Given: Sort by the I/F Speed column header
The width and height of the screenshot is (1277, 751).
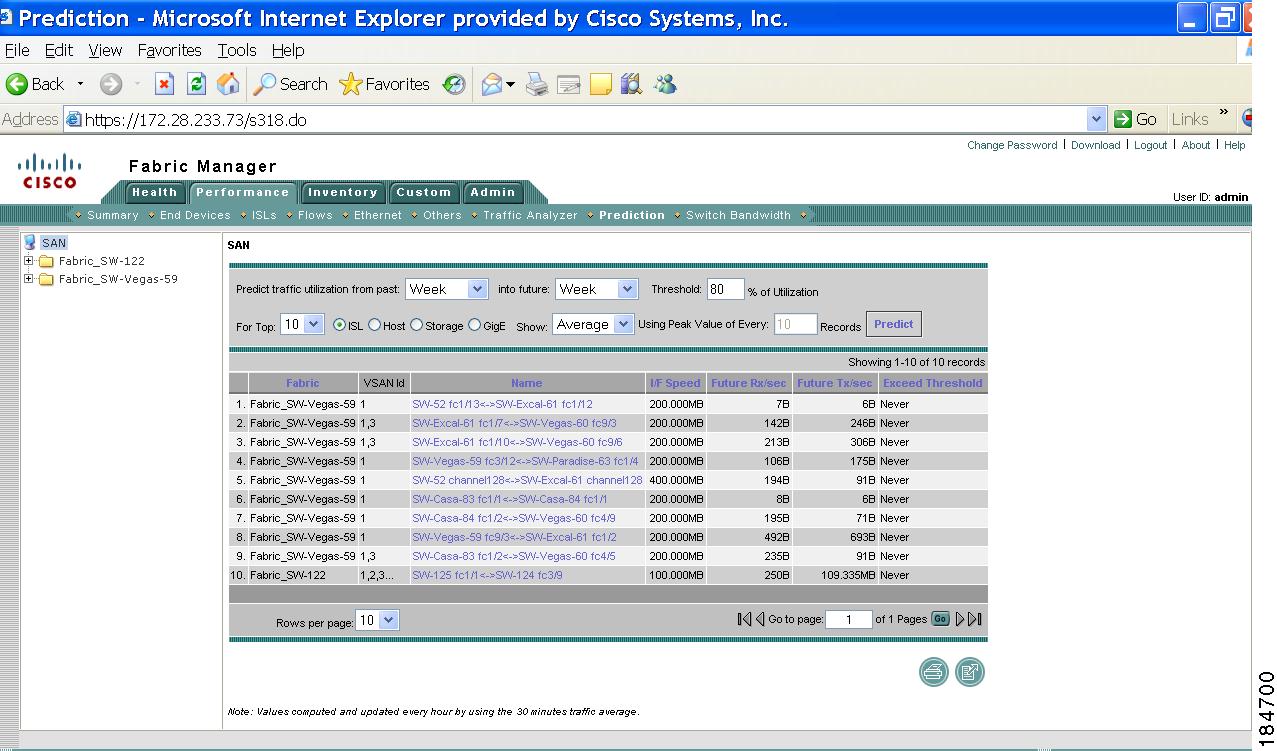Looking at the screenshot, I should [x=675, y=383].
